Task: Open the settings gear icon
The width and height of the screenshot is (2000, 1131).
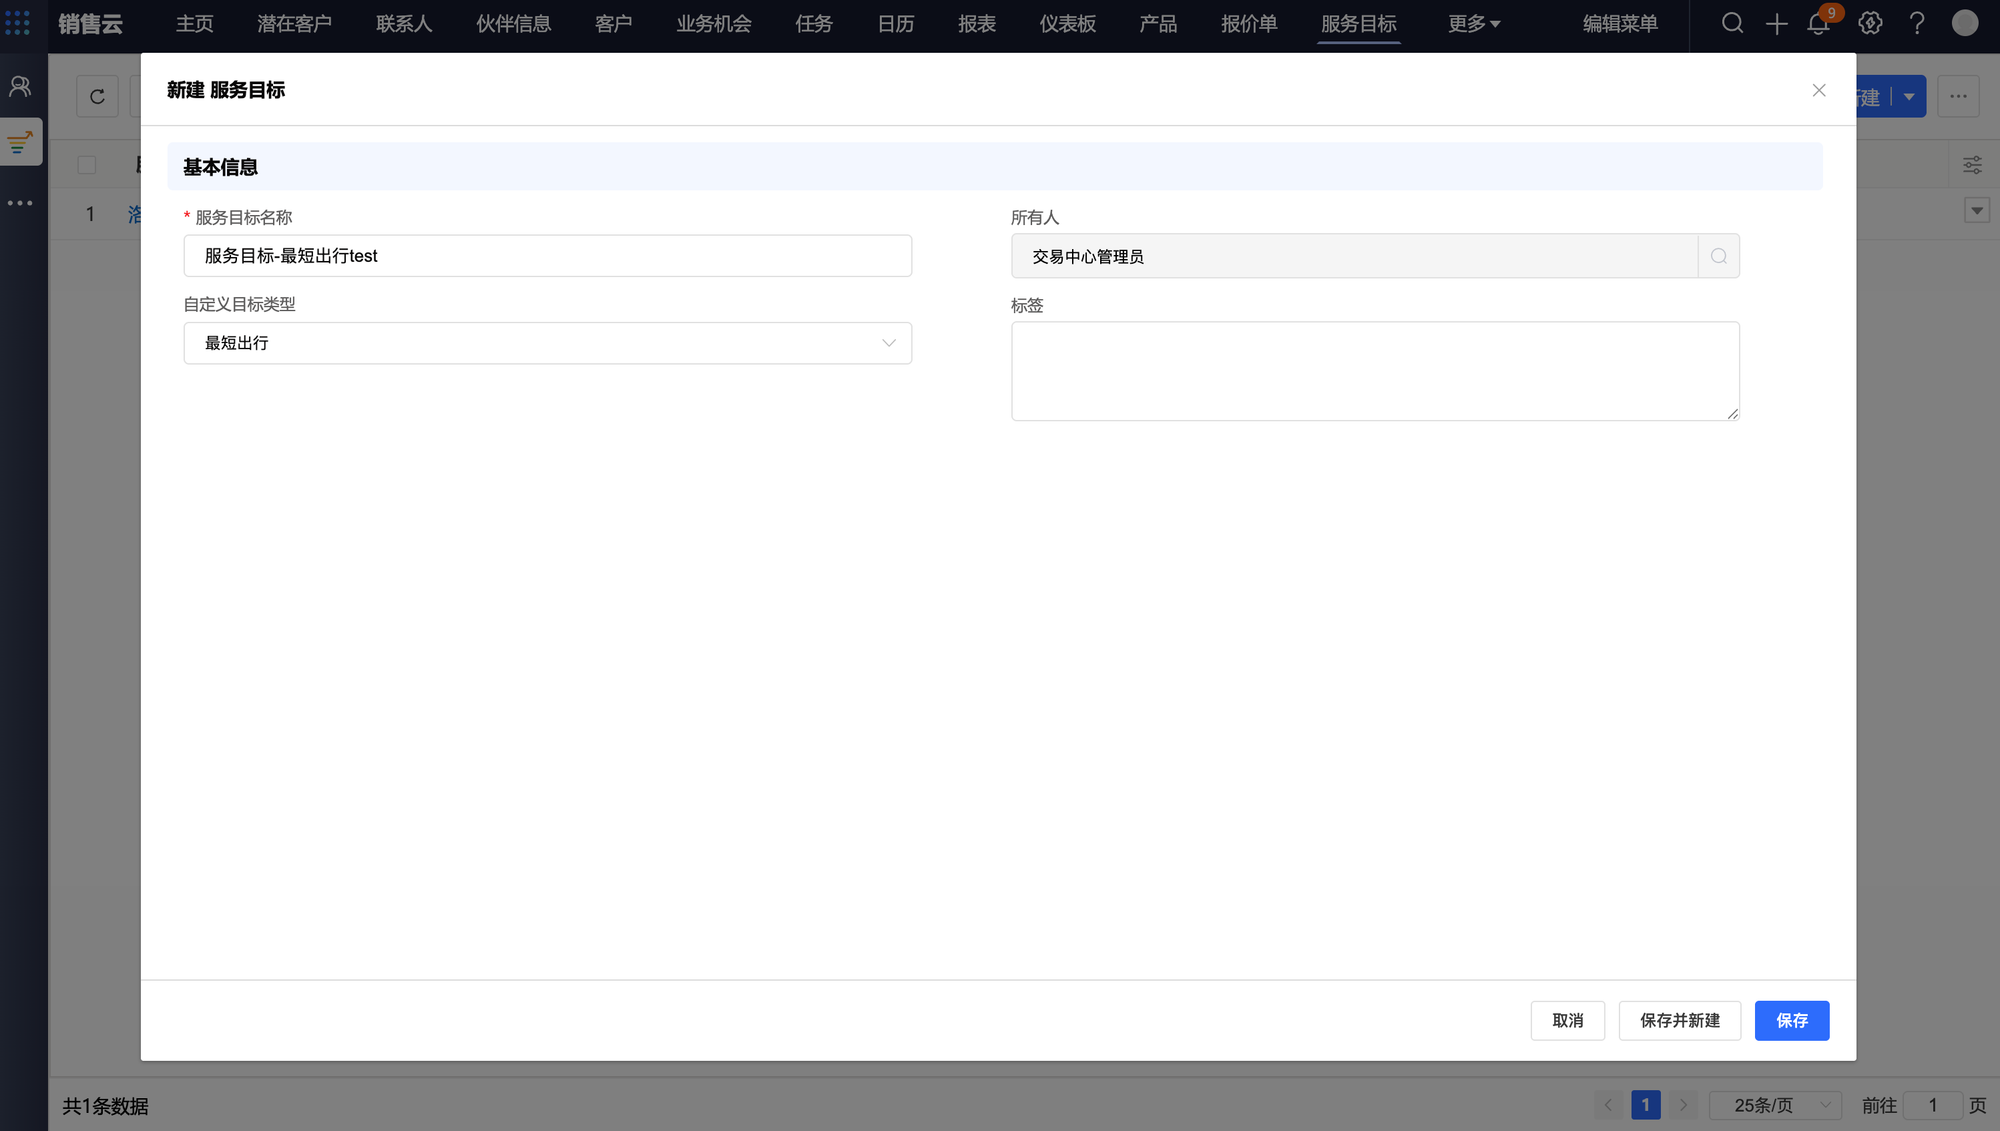Action: pyautogui.click(x=1870, y=24)
